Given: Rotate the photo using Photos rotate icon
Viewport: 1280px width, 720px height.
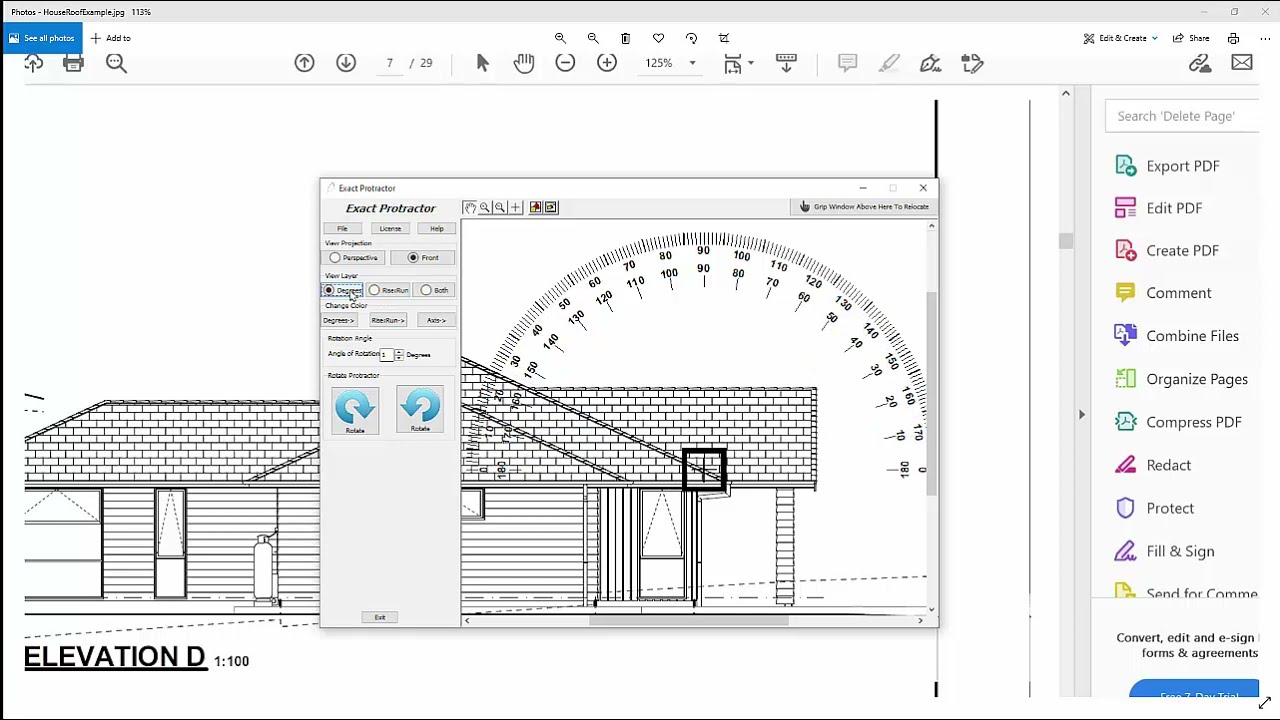Looking at the screenshot, I should (x=691, y=38).
